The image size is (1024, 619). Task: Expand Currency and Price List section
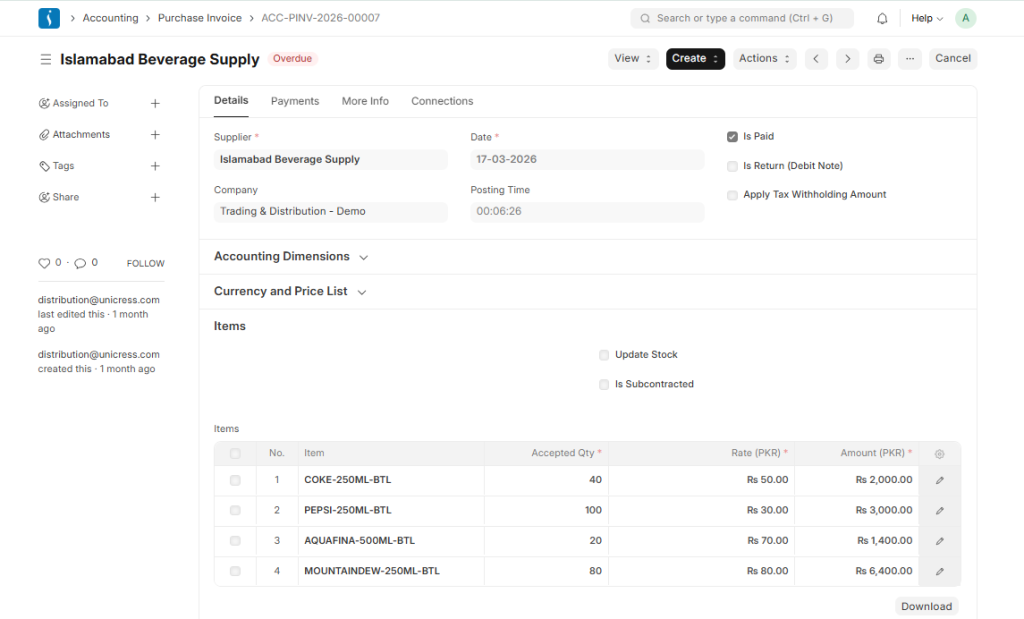(x=290, y=291)
